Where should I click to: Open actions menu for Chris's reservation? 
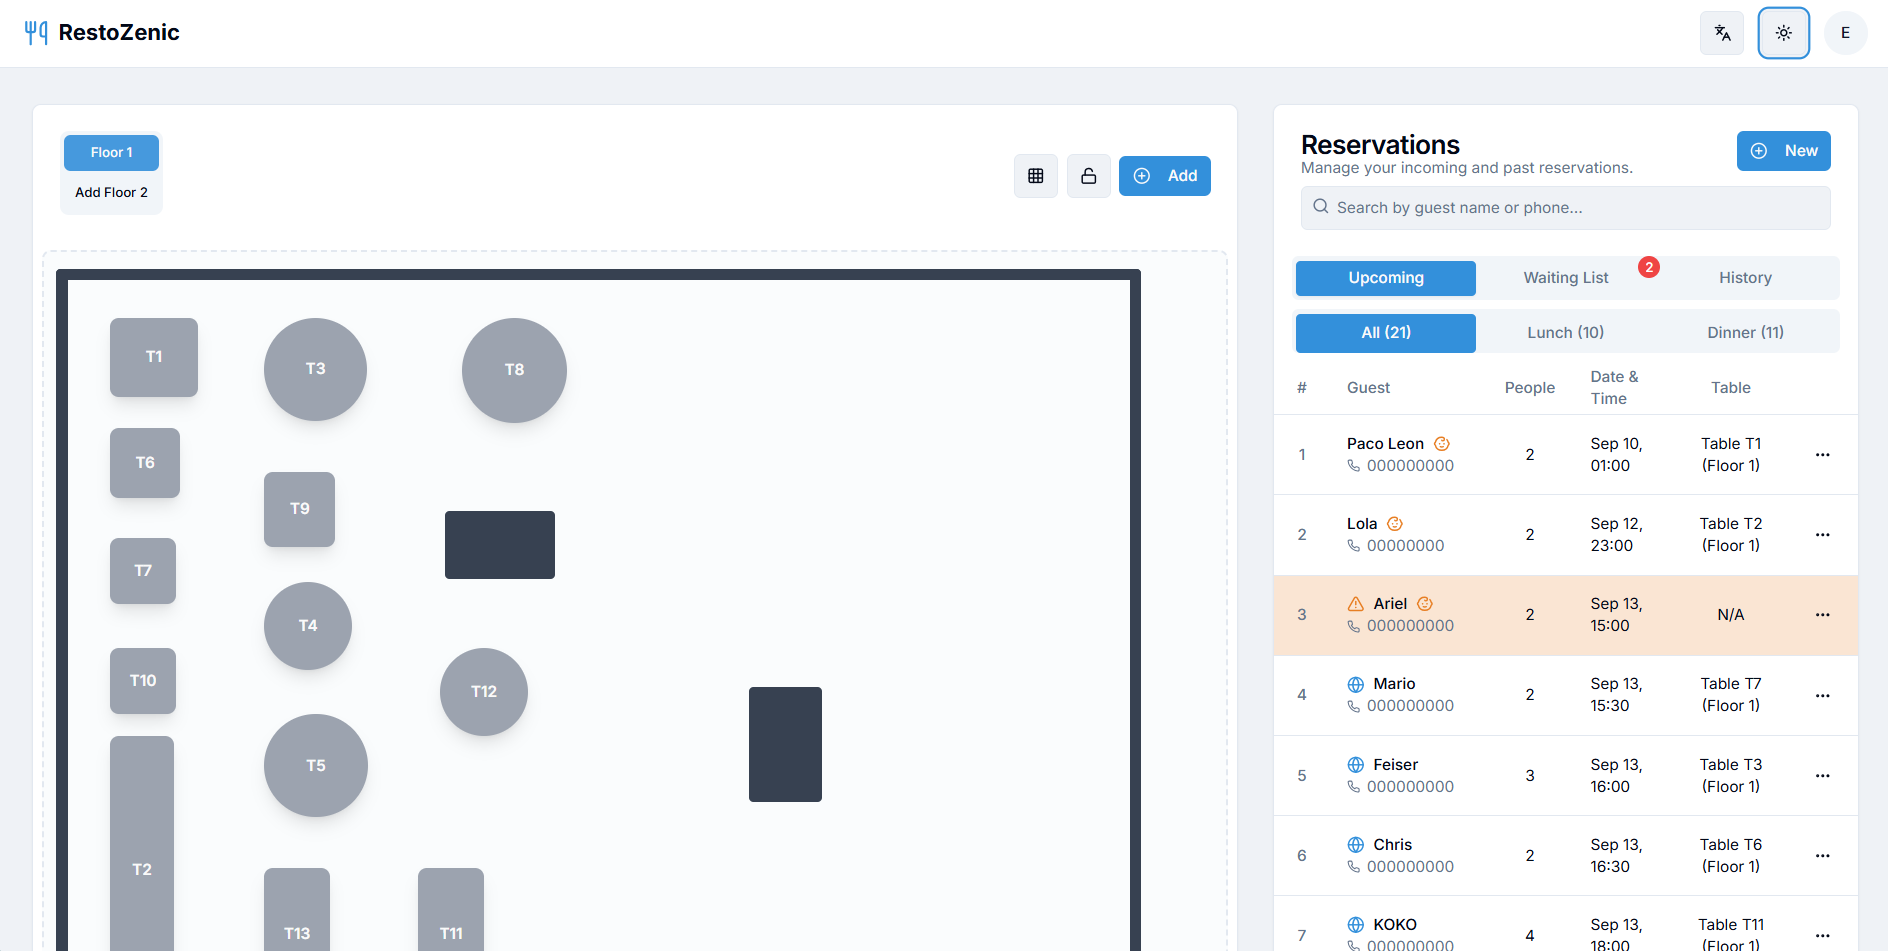(x=1822, y=856)
